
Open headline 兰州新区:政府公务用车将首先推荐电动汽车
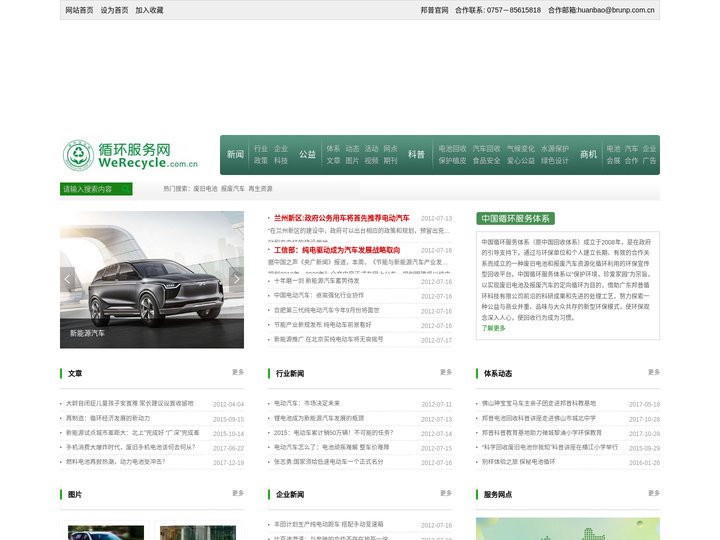(342, 218)
